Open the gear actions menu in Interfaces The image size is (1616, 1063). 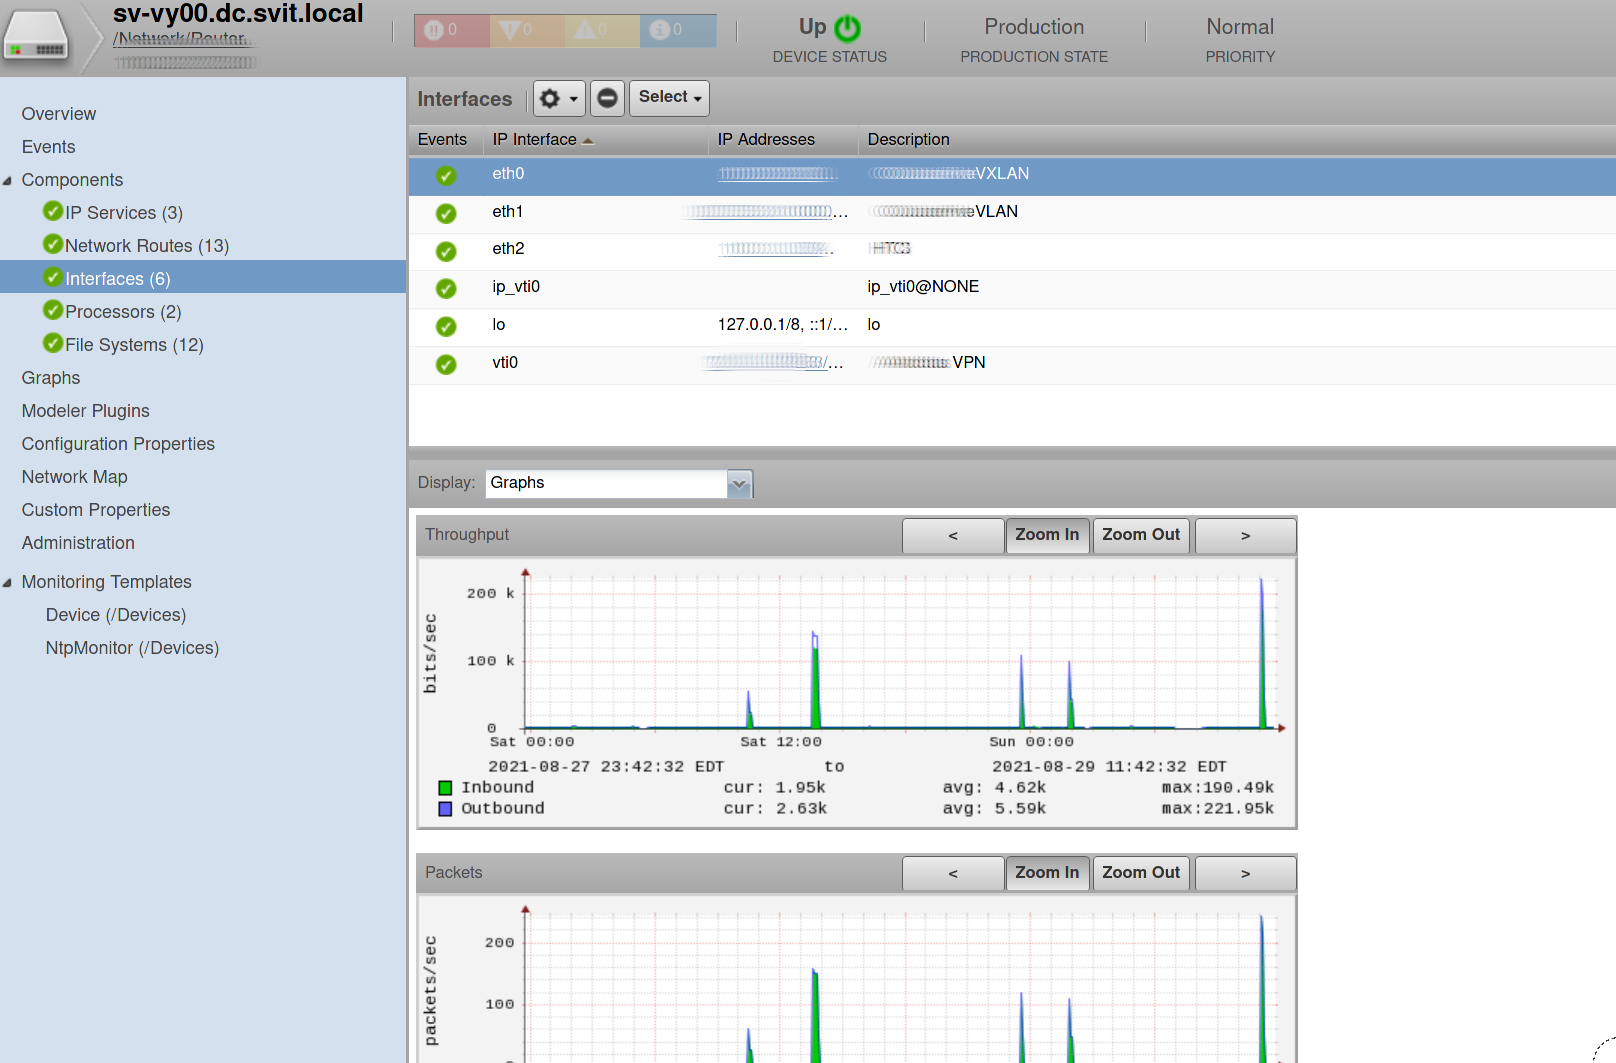click(558, 98)
